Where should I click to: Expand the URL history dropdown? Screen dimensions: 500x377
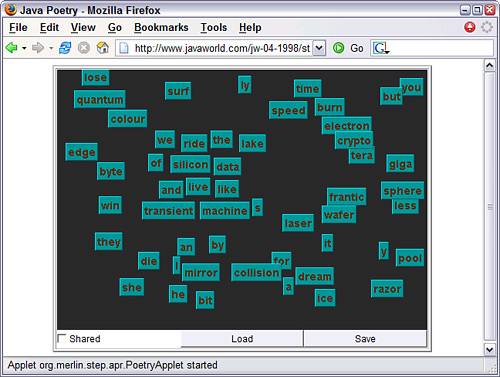[x=319, y=48]
